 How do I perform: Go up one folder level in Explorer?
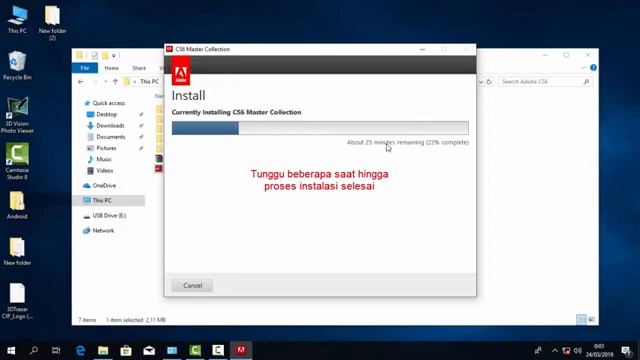click(x=115, y=82)
